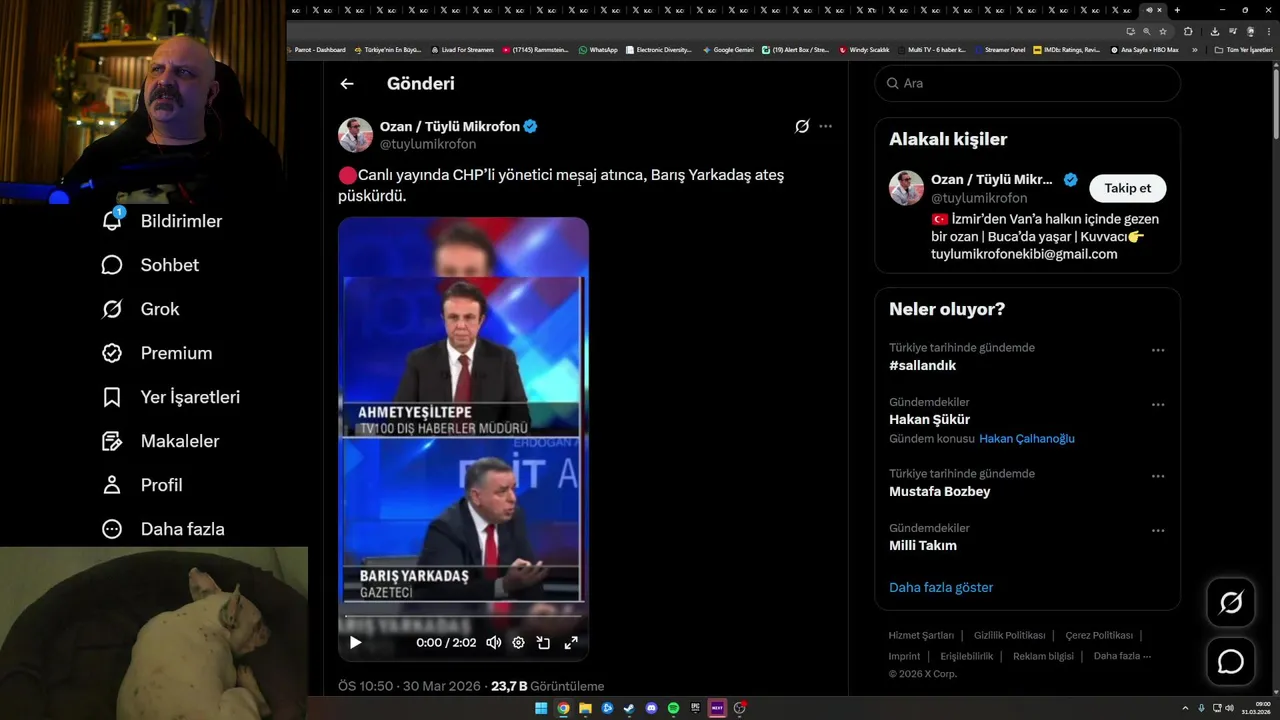Open Bildirimler notifications in sidebar
The image size is (1280, 720).
[162, 221]
